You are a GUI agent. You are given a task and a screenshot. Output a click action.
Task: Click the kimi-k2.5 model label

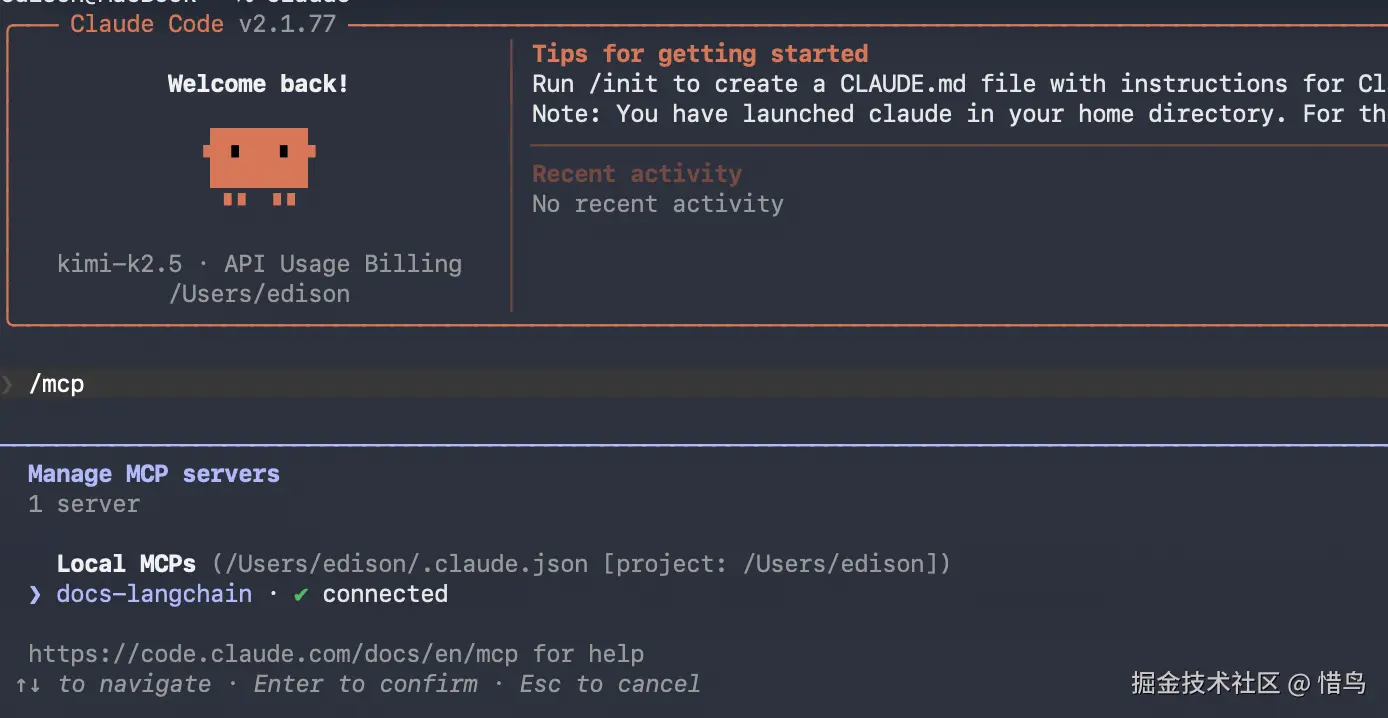coord(120,264)
